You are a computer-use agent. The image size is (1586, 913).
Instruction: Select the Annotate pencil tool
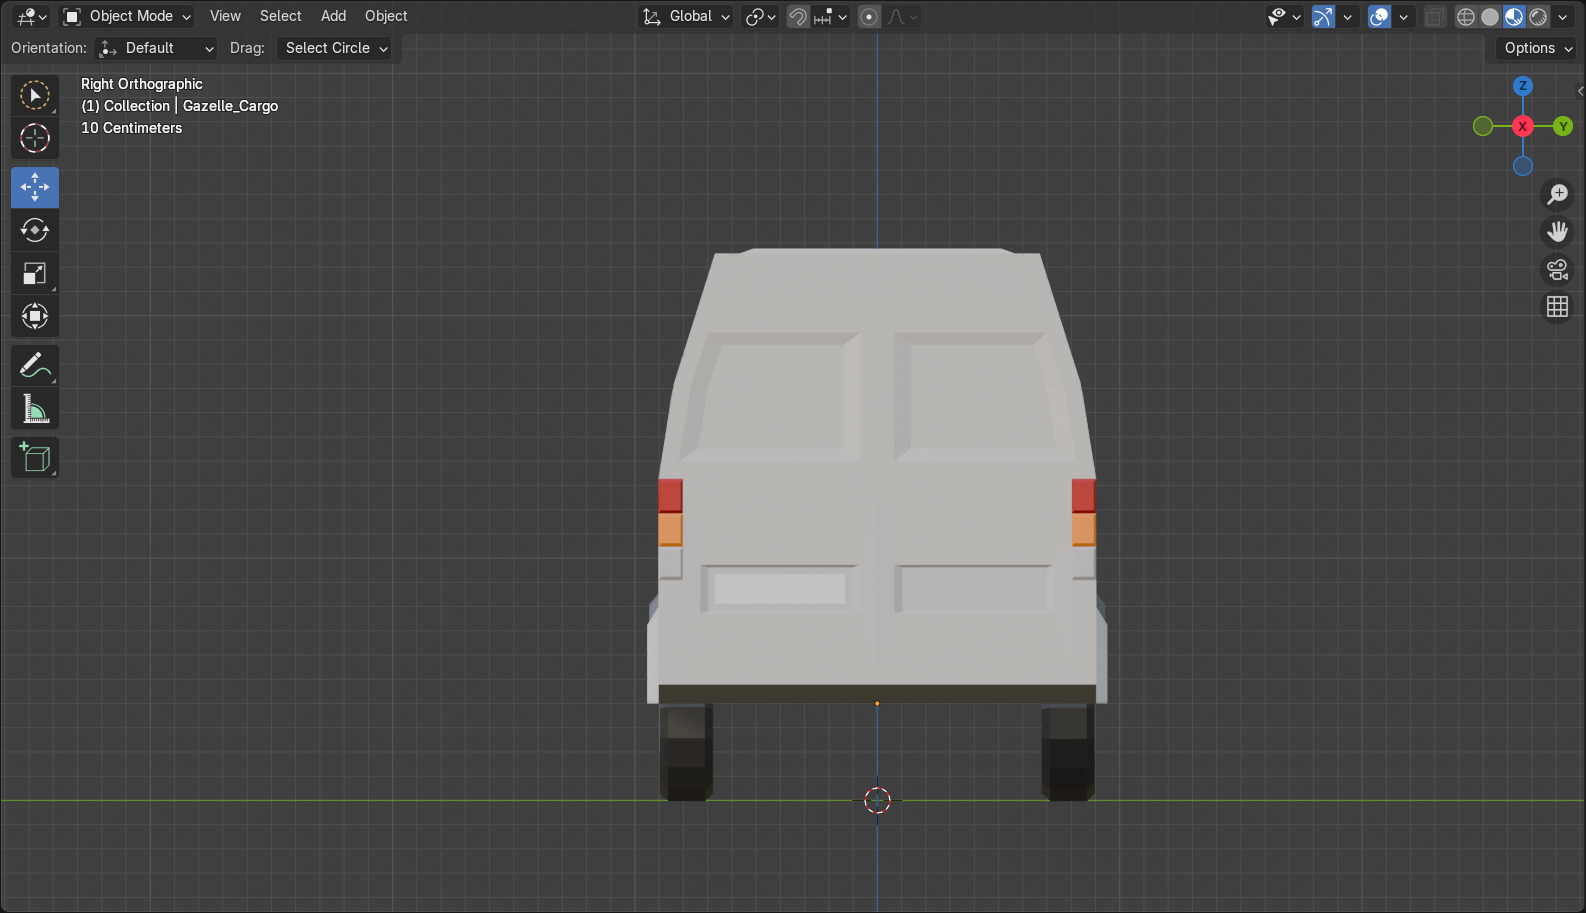click(35, 366)
